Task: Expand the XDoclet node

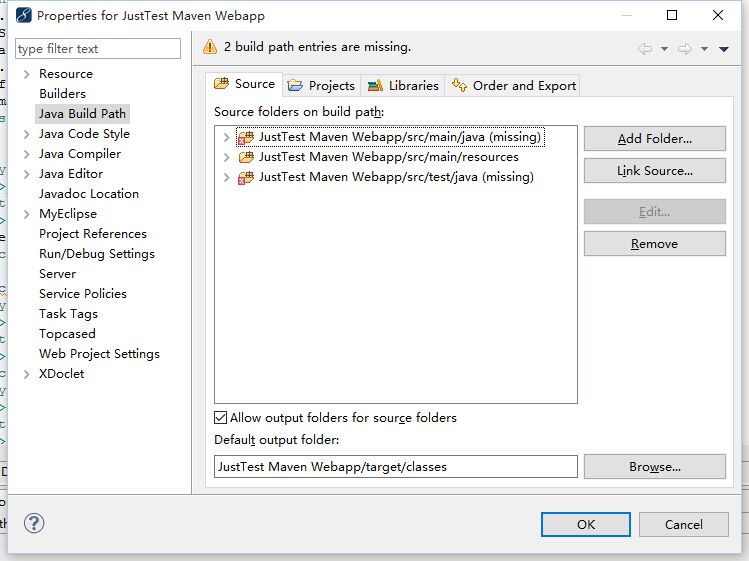Action: [27, 374]
